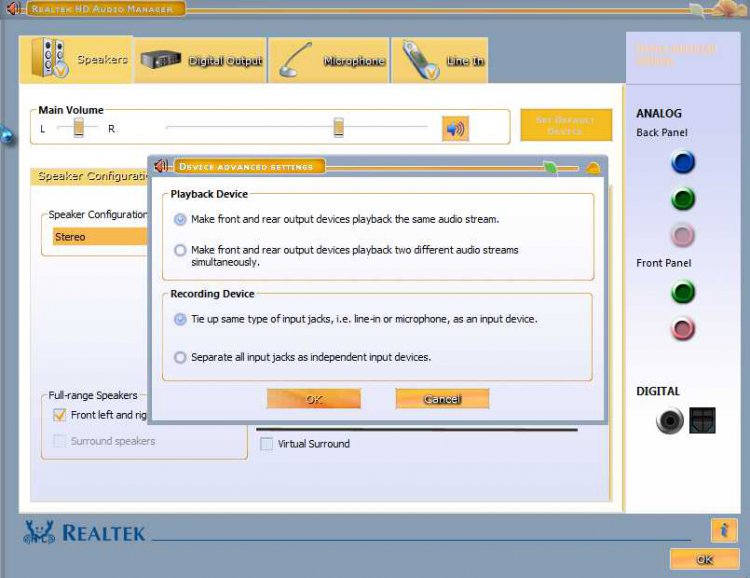Click the blue back panel jack

coord(683,162)
